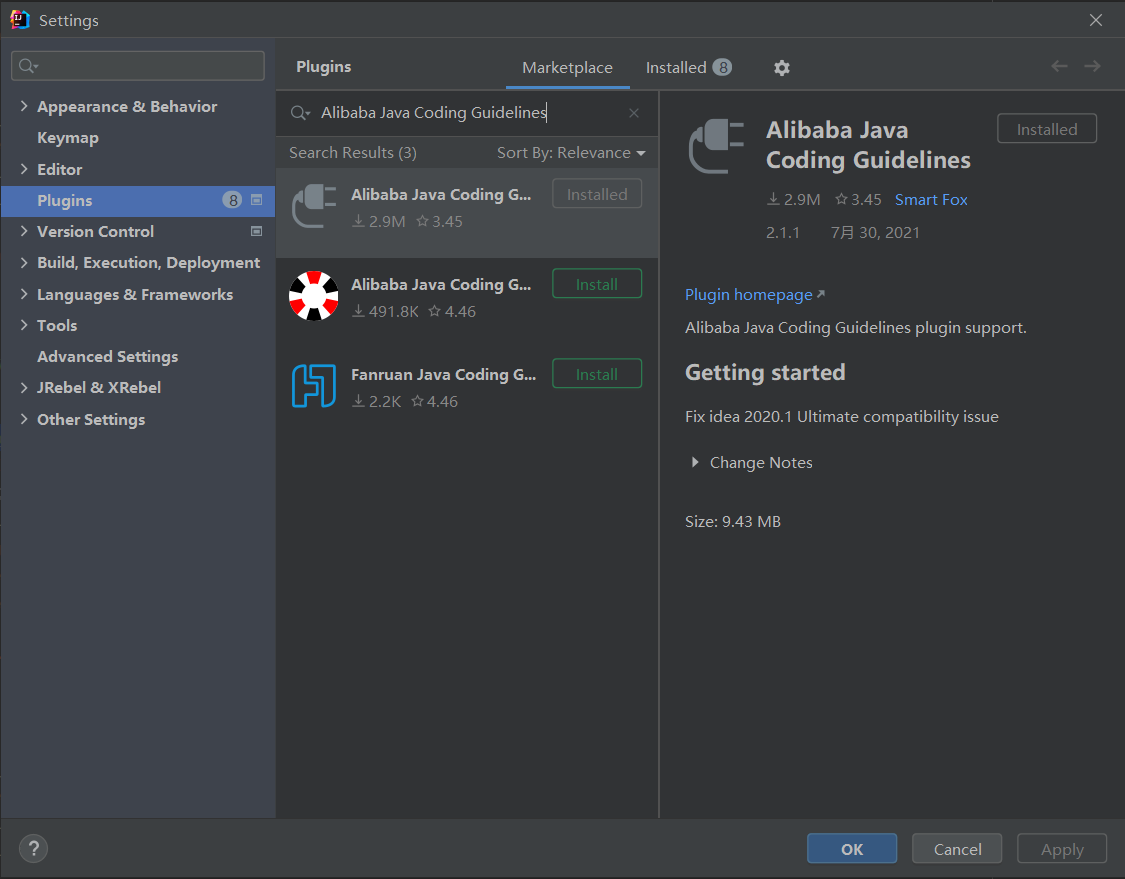1125x879 pixels.
Task: Switch to the Marketplace tab
Action: (x=568, y=67)
